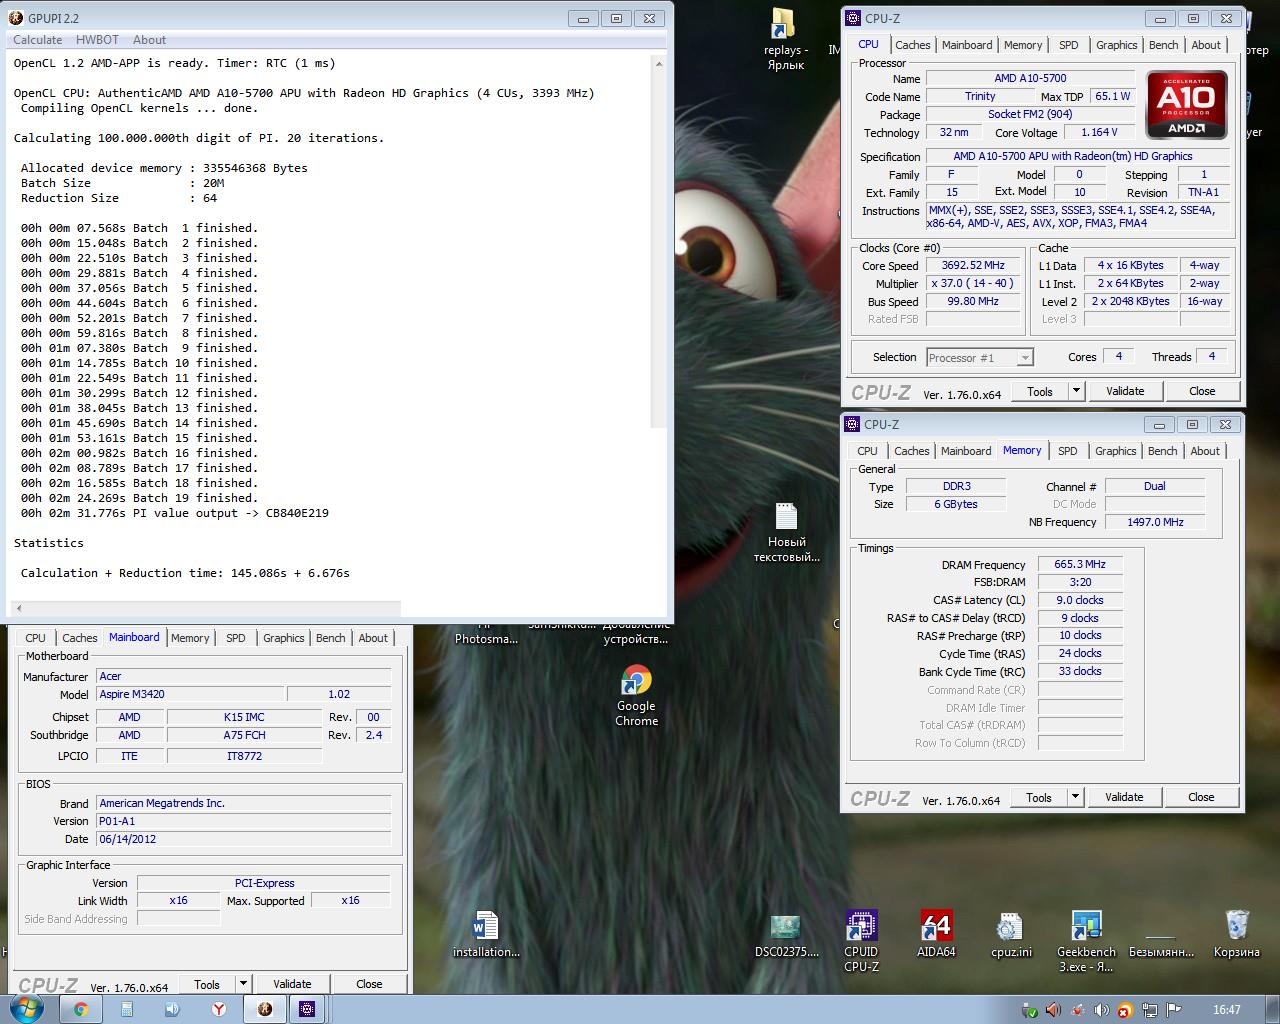Screen dimensions: 1280x1024
Task: Open the About menu in GPUPI
Action: pyautogui.click(x=149, y=40)
